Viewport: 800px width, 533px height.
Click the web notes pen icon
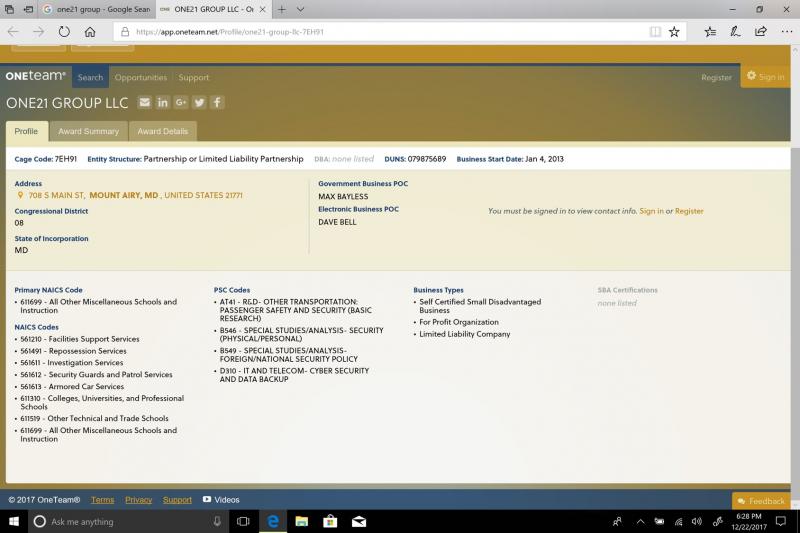(x=735, y=32)
